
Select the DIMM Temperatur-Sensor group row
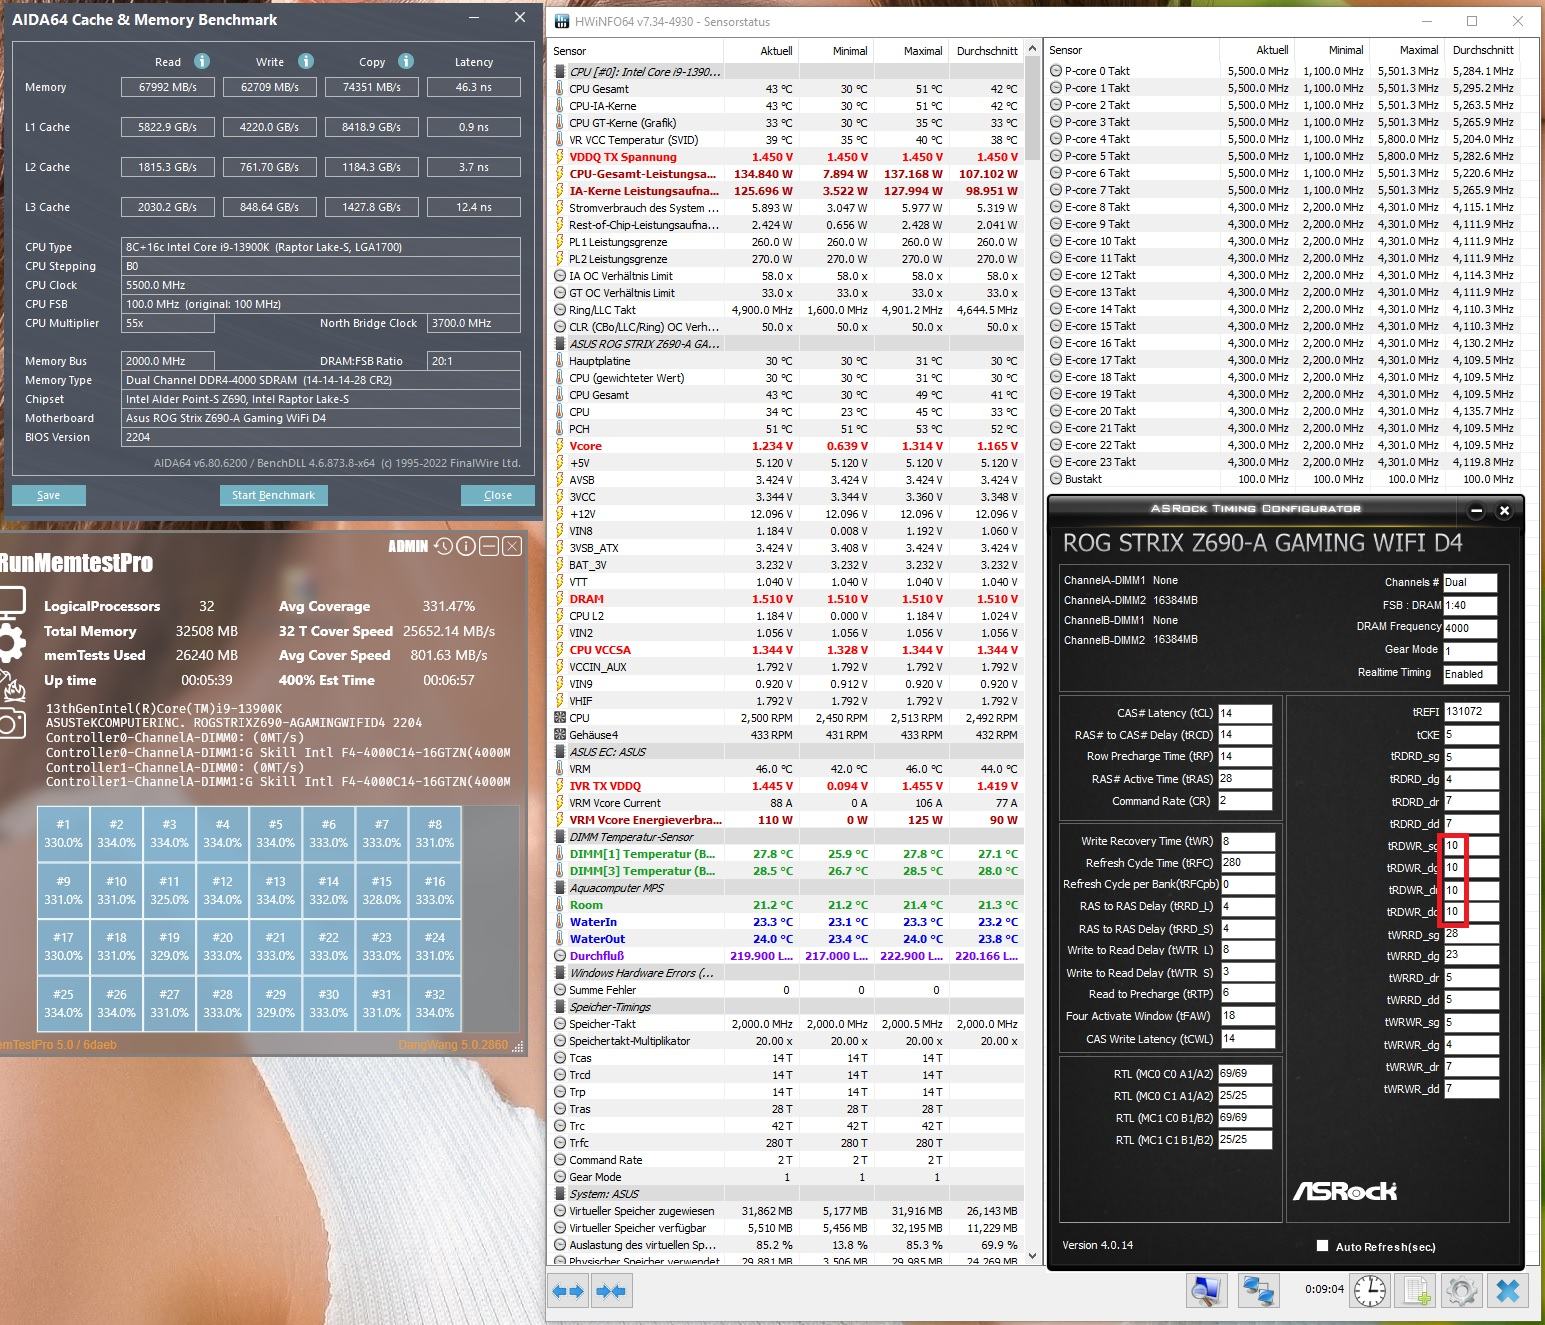pyautogui.click(x=786, y=837)
